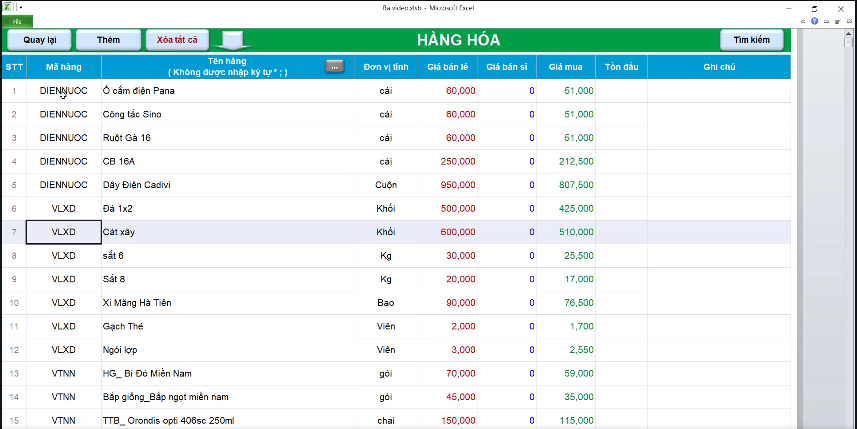Select Mã hàng VLXD cell in row 7
The image size is (857, 429).
pyautogui.click(x=64, y=232)
